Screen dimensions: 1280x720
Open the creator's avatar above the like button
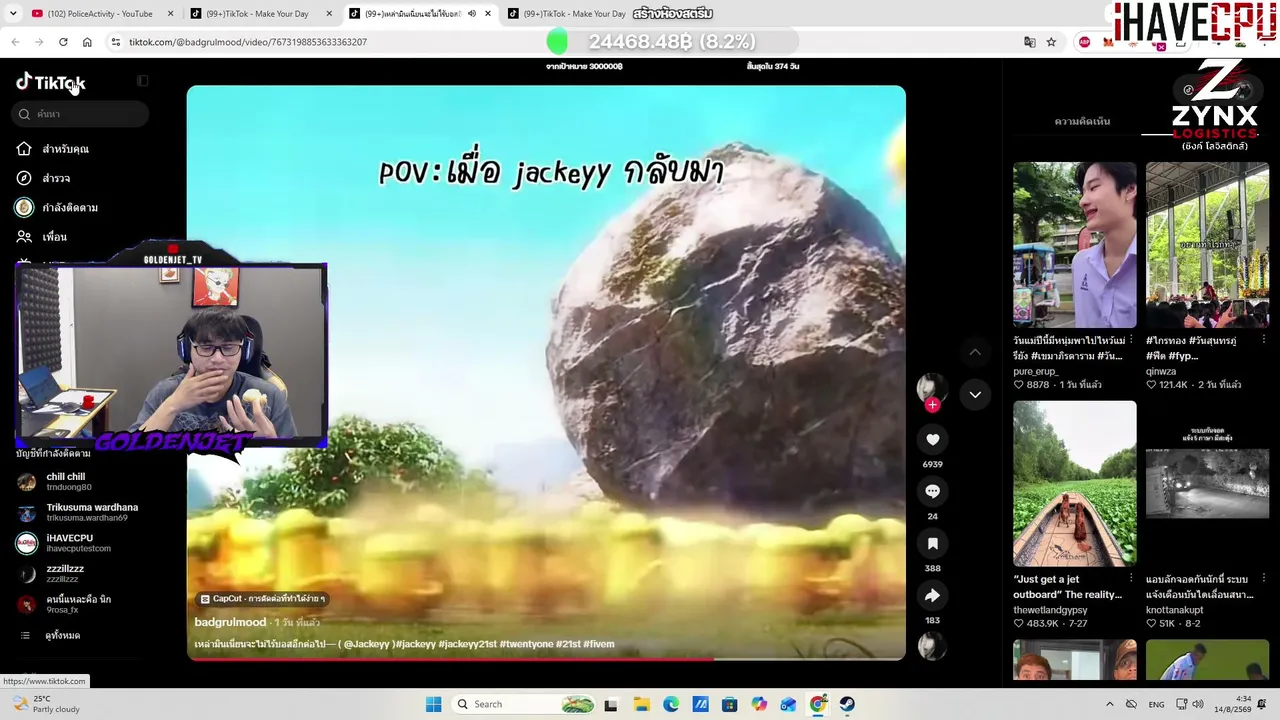click(932, 386)
